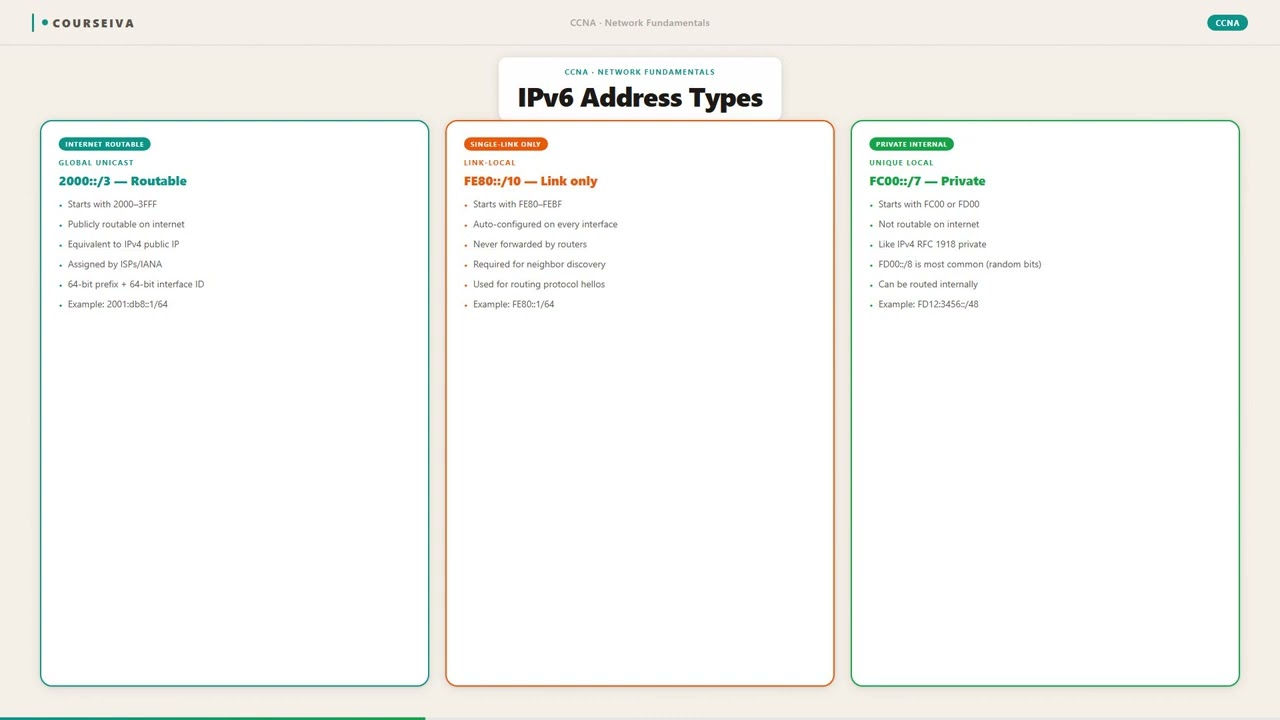1280x720 pixels.
Task: Click the '2000::/3 — Routable' heading
Action: 123,181
